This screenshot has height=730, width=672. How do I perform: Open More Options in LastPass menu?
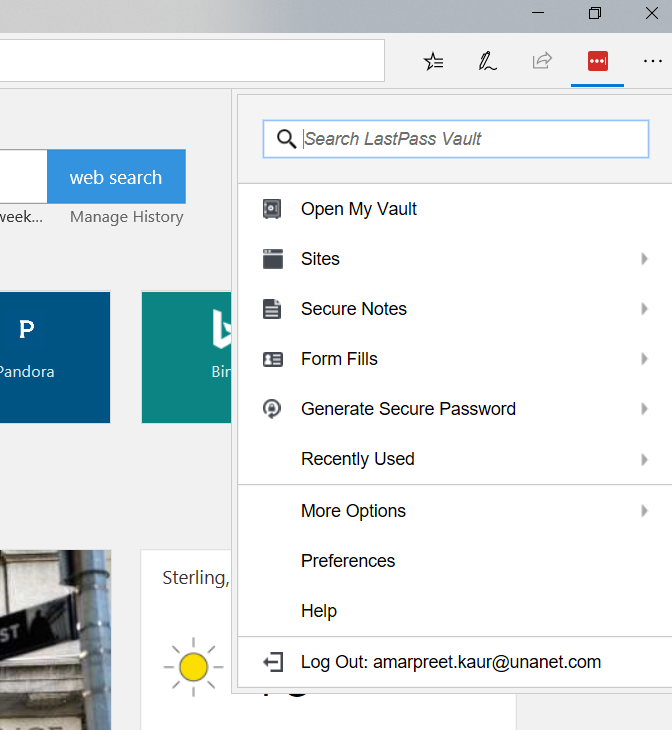(455, 511)
